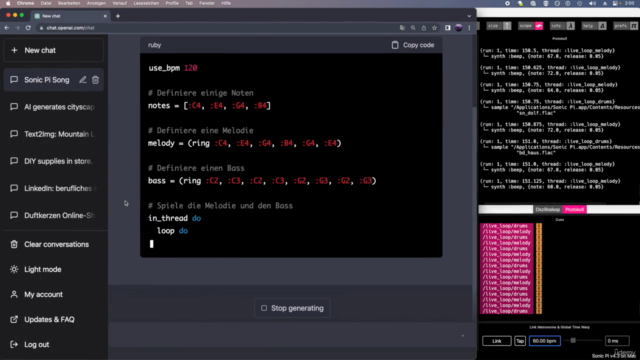The image size is (640, 360).
Task: Click the clipboard icon next to Copy code
Action: pyautogui.click(x=395, y=45)
